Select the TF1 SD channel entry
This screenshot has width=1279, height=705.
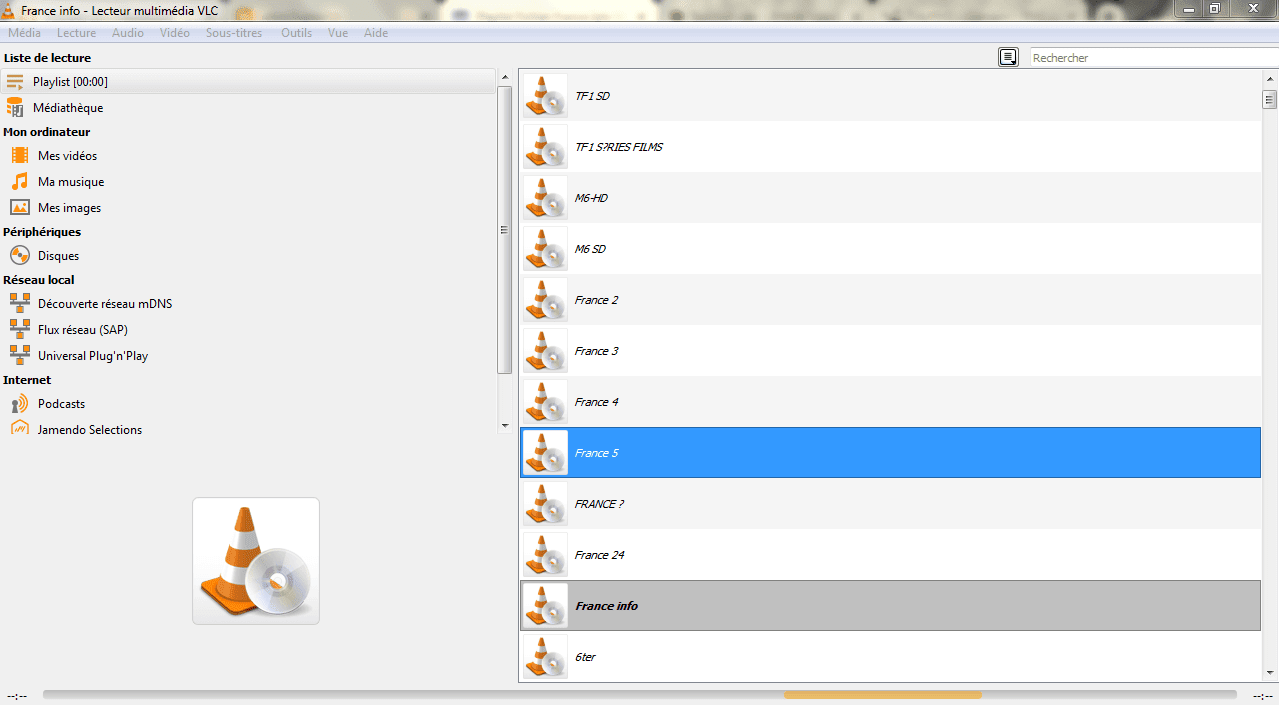pos(890,96)
